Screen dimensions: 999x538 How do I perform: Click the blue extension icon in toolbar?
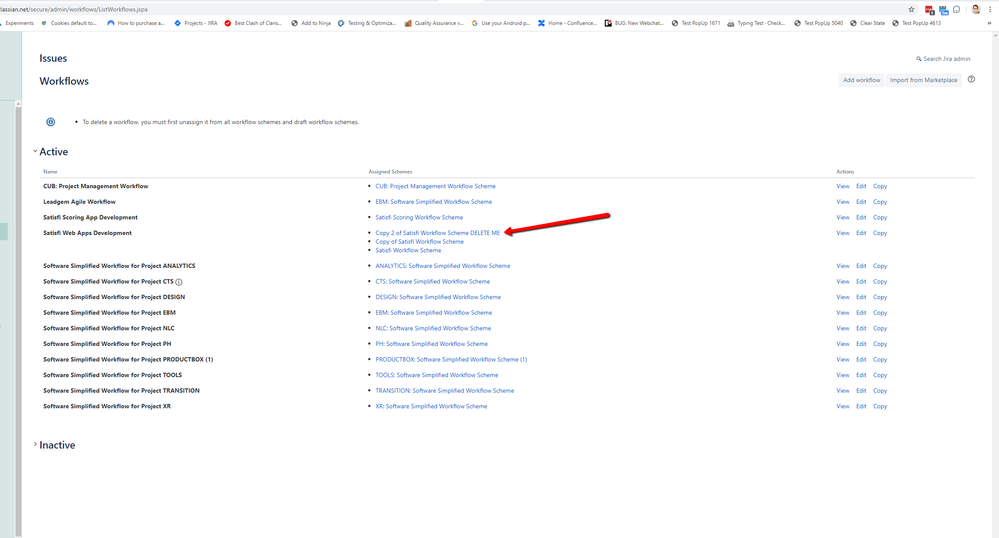click(944, 10)
